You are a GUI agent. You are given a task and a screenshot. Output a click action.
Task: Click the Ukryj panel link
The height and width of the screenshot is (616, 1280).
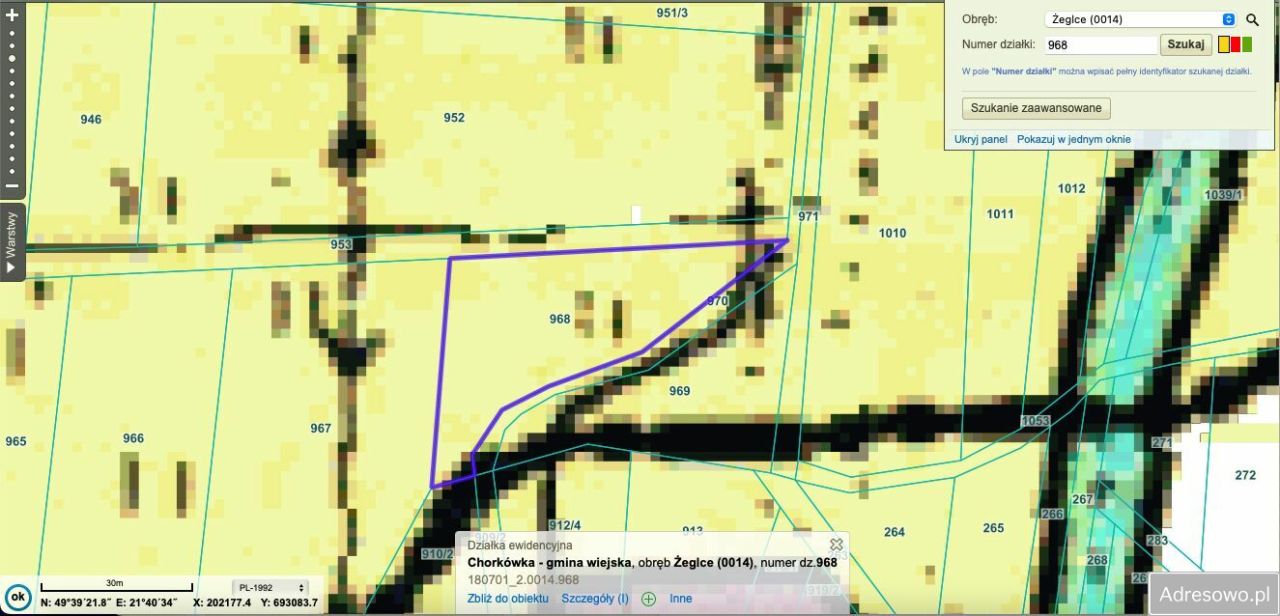(x=980, y=139)
